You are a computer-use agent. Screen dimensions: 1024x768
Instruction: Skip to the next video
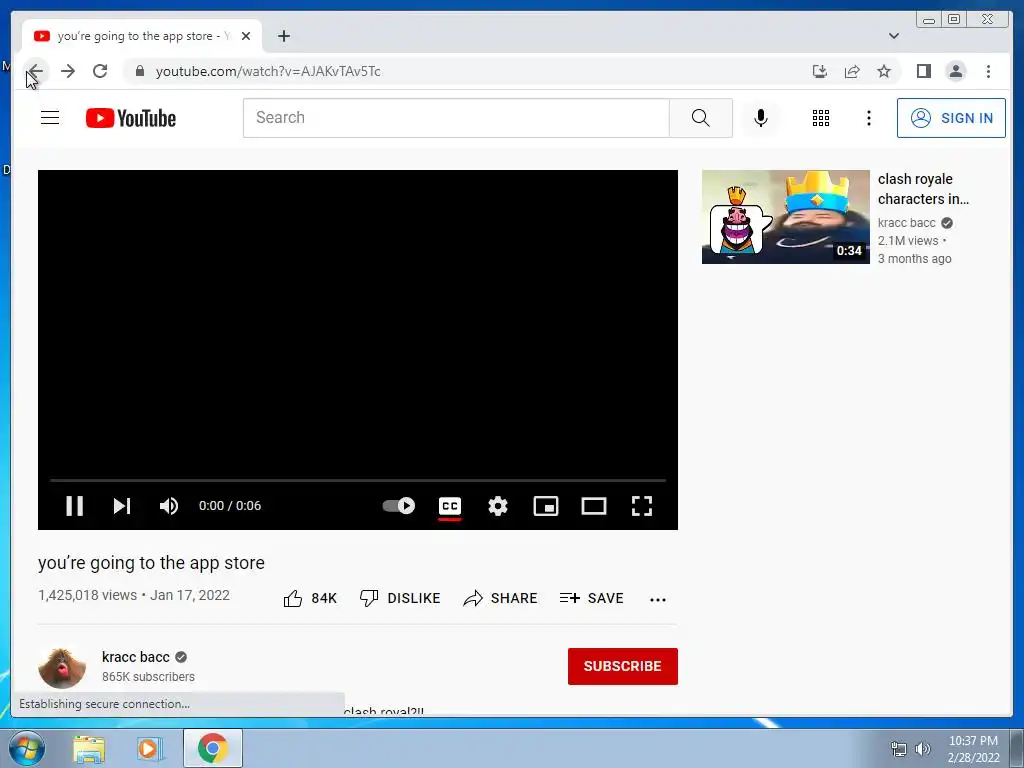coord(122,506)
